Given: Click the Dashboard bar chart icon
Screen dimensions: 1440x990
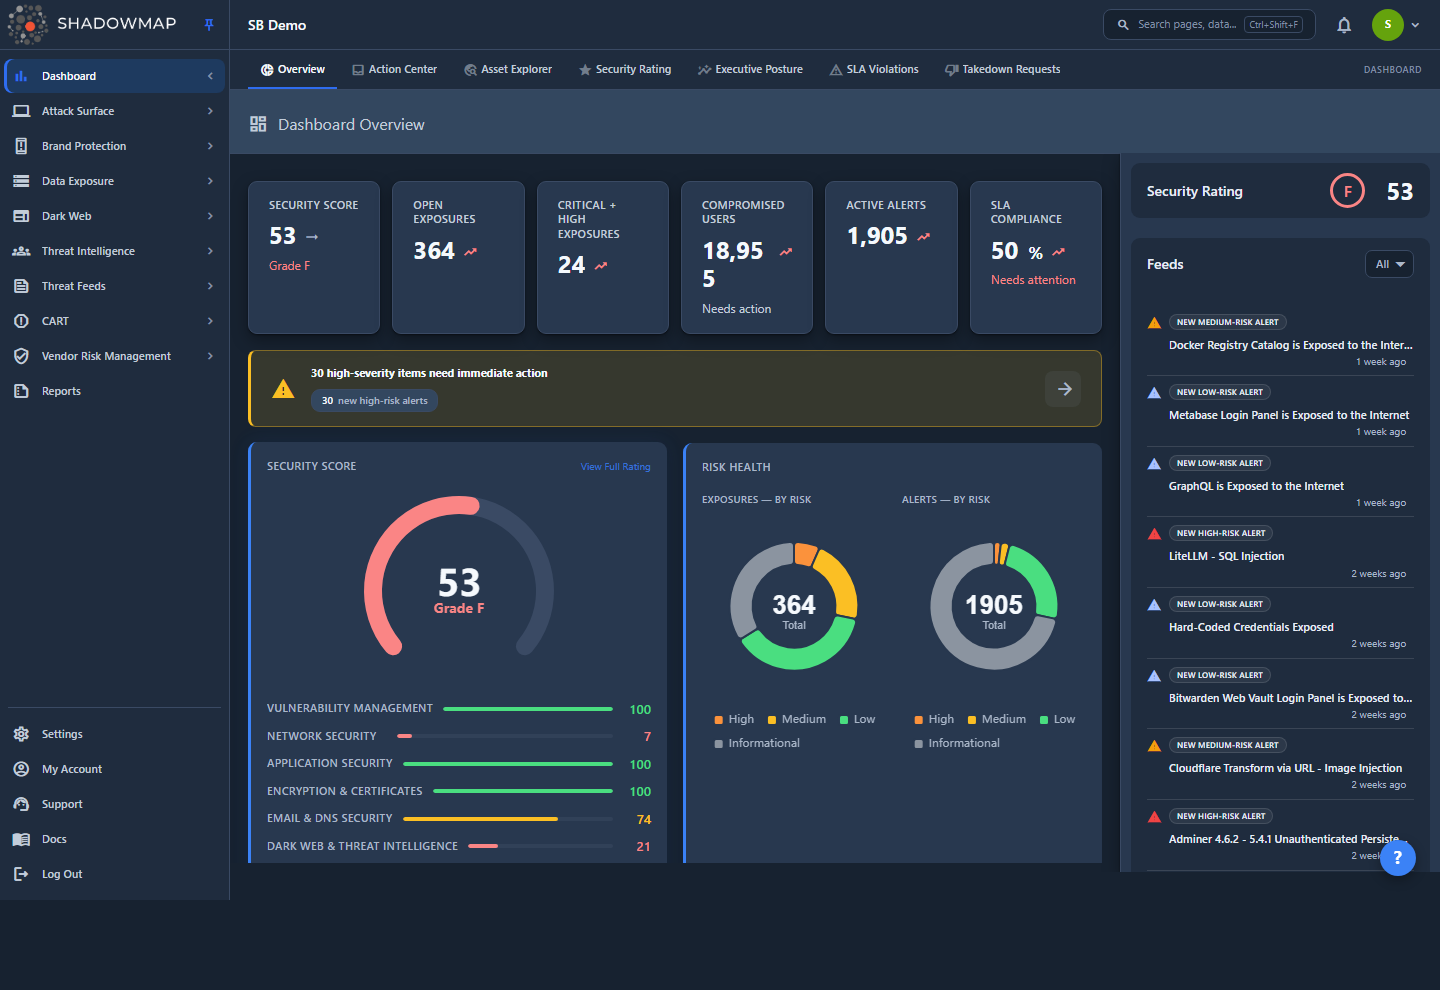Looking at the screenshot, I should point(21,76).
